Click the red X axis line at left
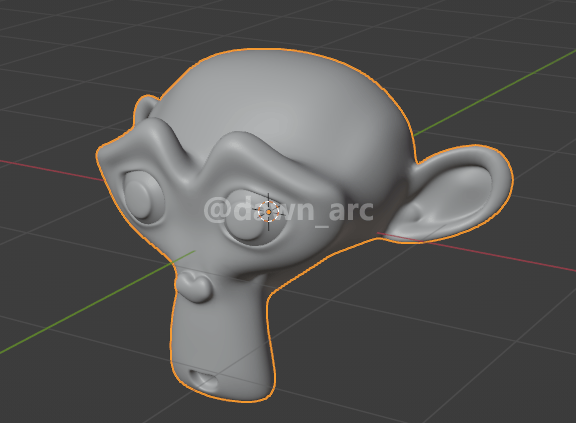 click(51, 169)
